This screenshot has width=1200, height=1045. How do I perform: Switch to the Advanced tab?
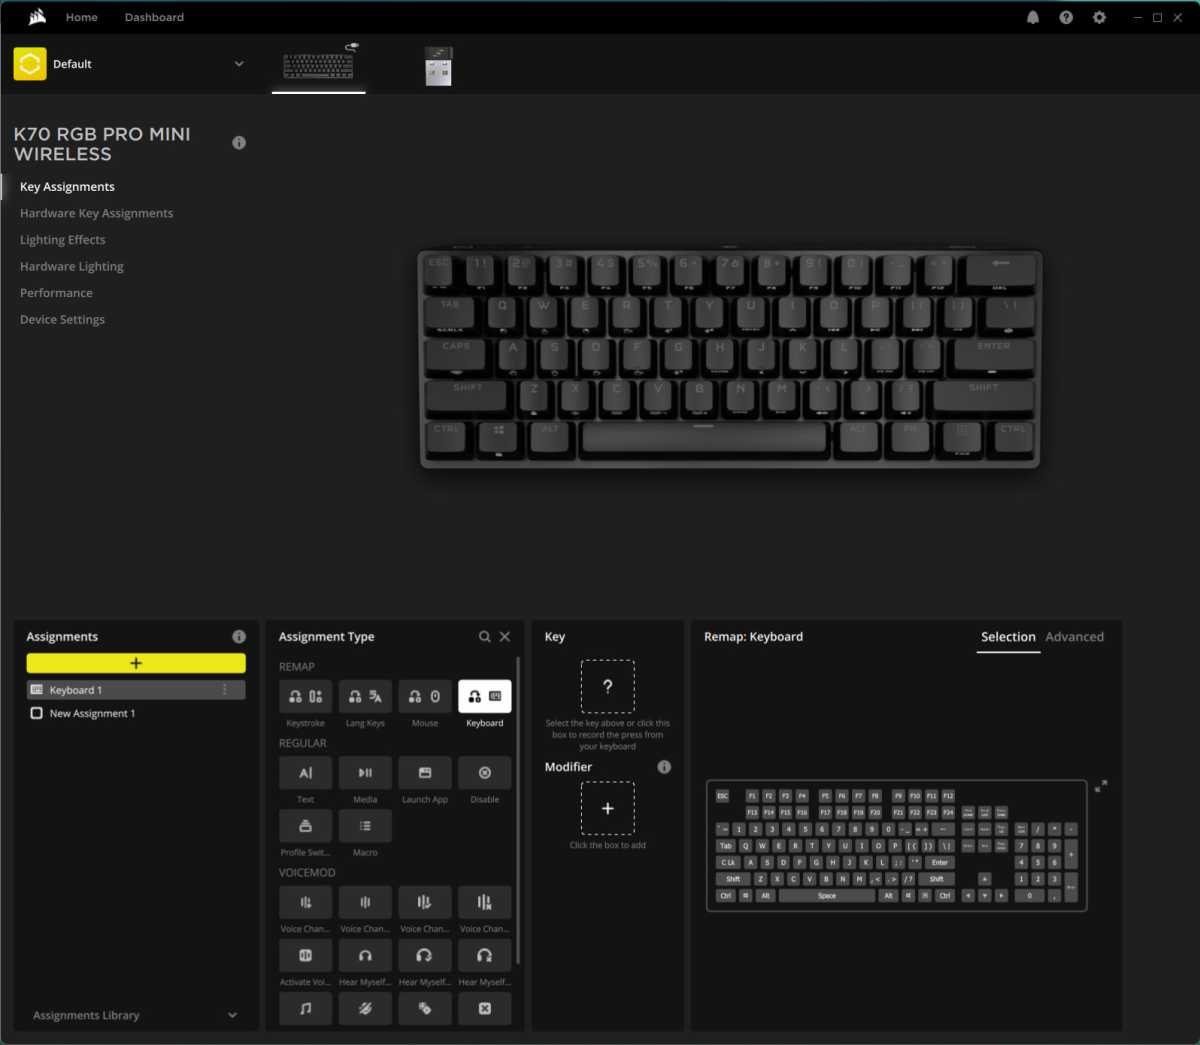point(1075,637)
